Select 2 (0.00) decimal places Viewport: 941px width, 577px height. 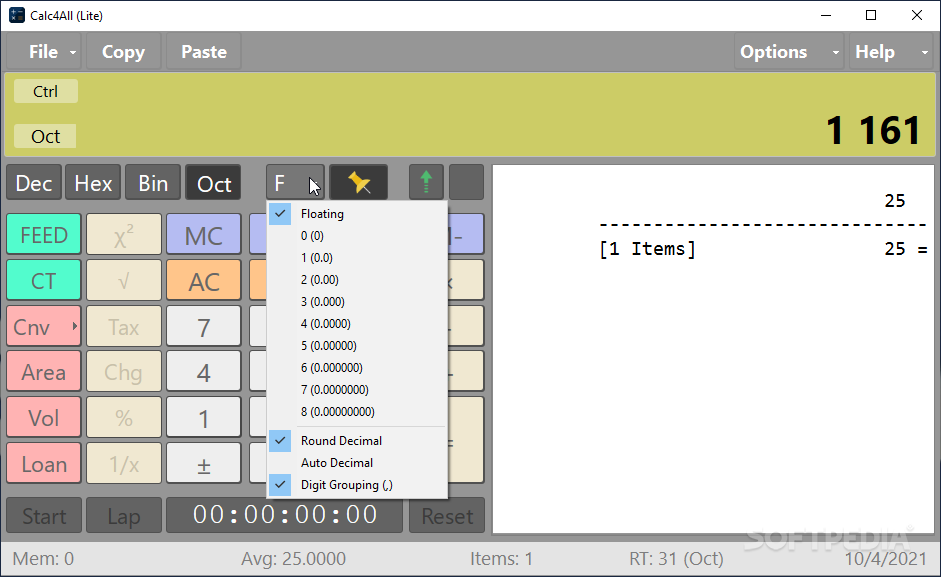(x=358, y=280)
